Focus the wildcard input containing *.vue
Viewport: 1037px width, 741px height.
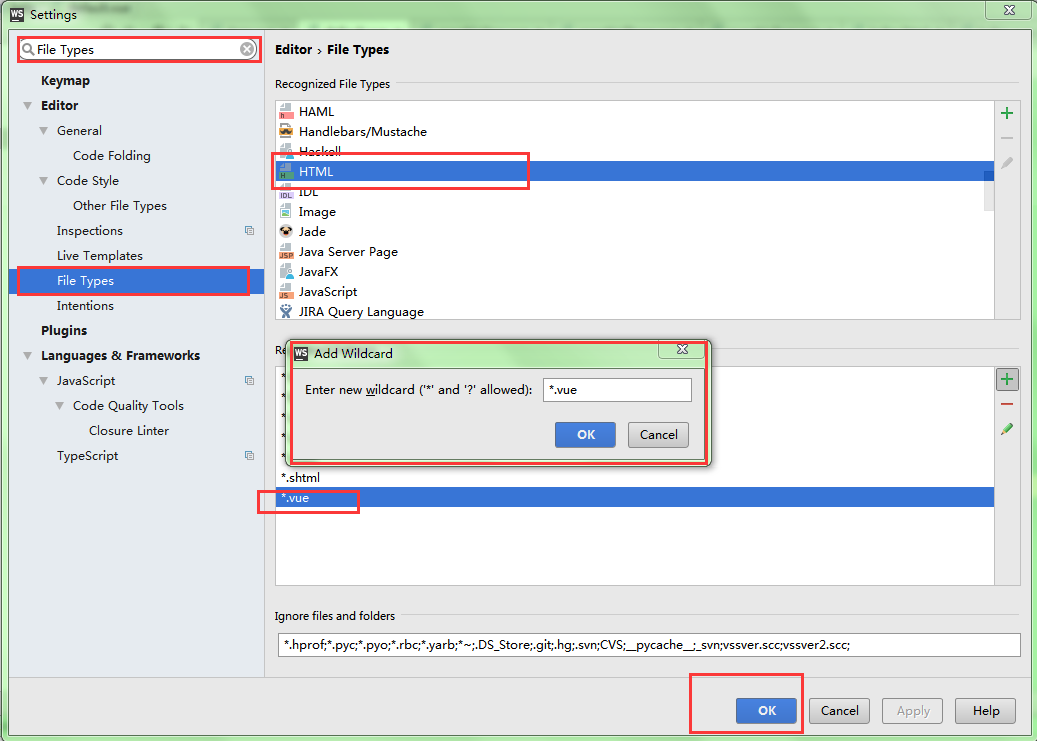tap(617, 390)
